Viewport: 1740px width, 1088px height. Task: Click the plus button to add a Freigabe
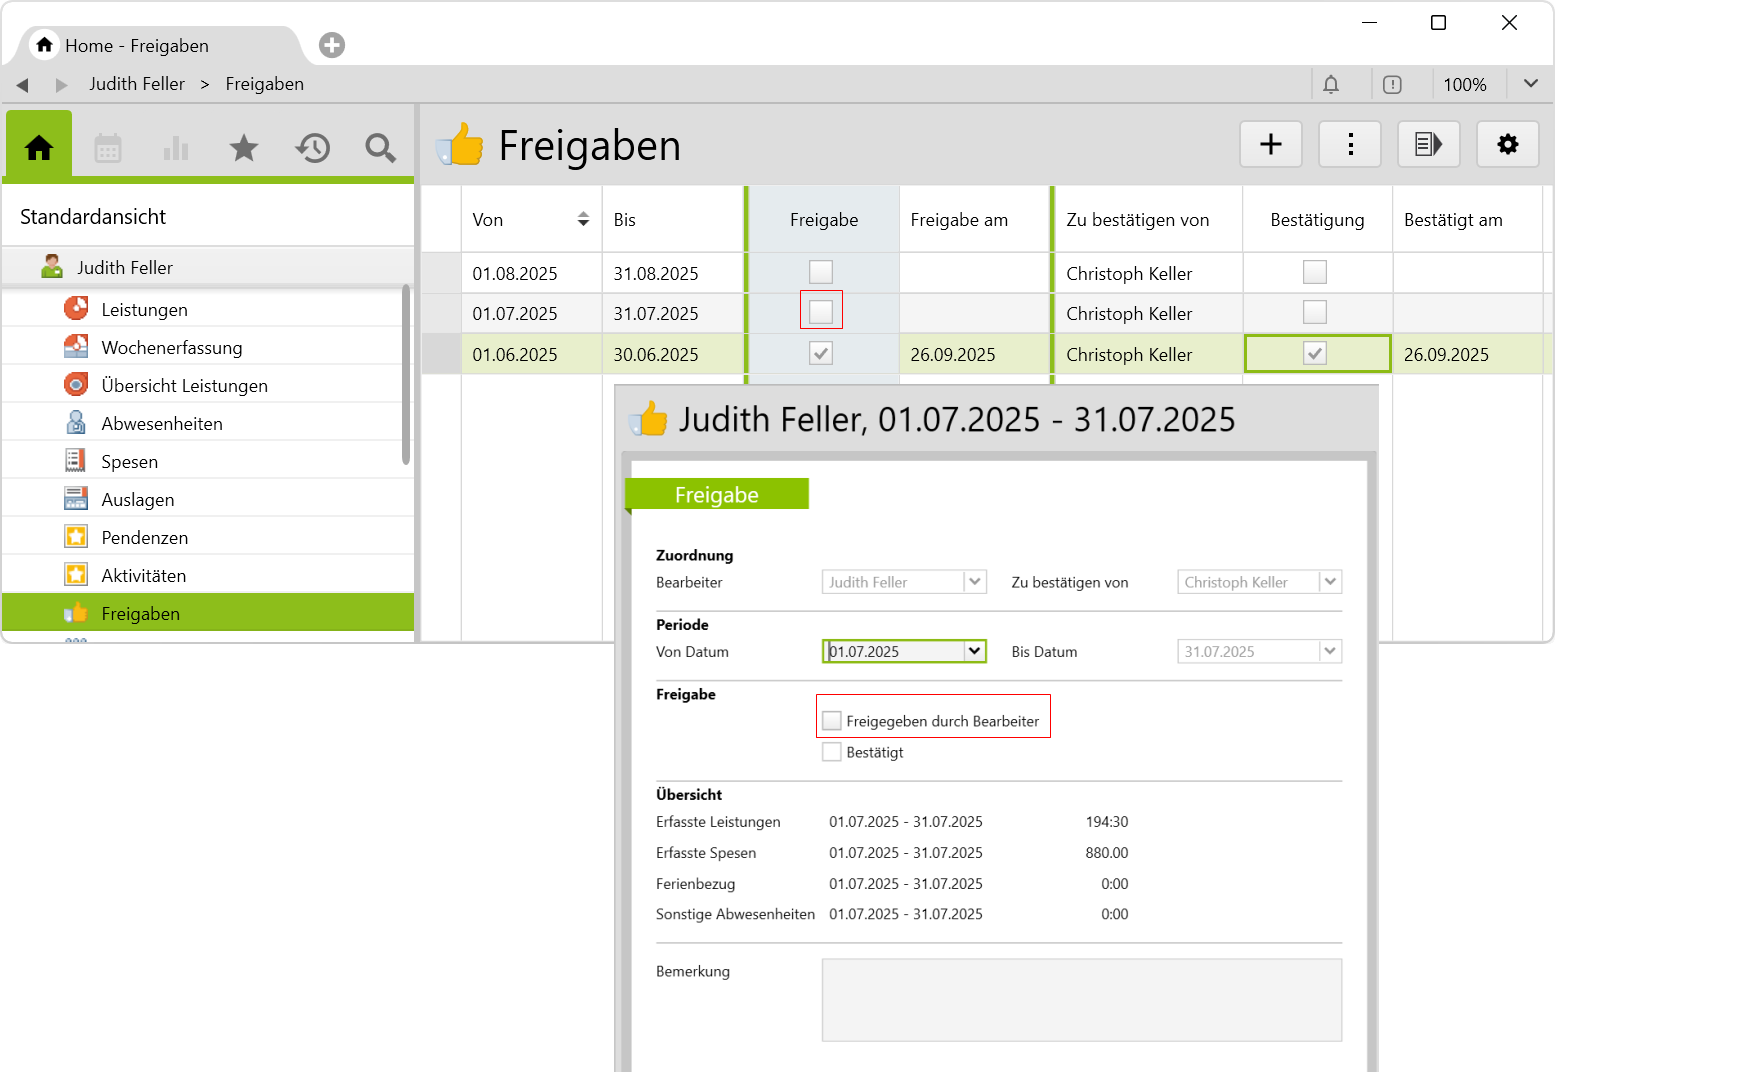tap(1270, 145)
